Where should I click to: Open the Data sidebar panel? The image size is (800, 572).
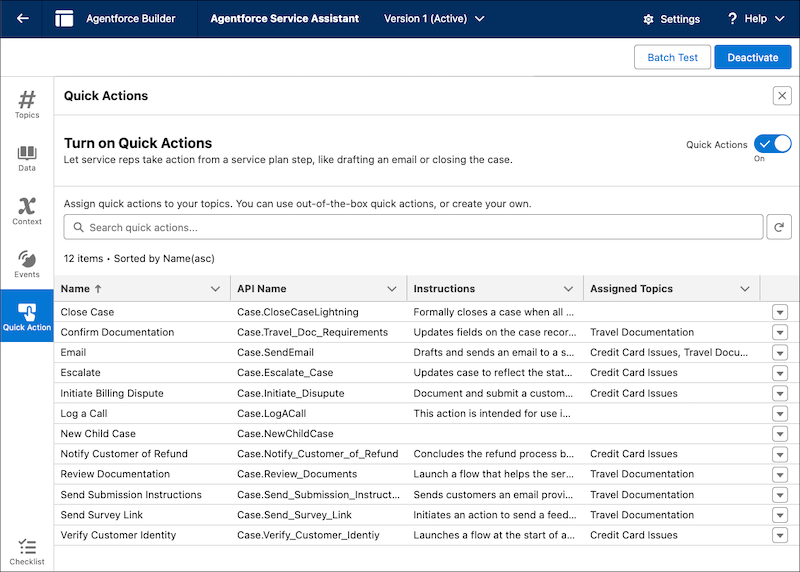27,158
